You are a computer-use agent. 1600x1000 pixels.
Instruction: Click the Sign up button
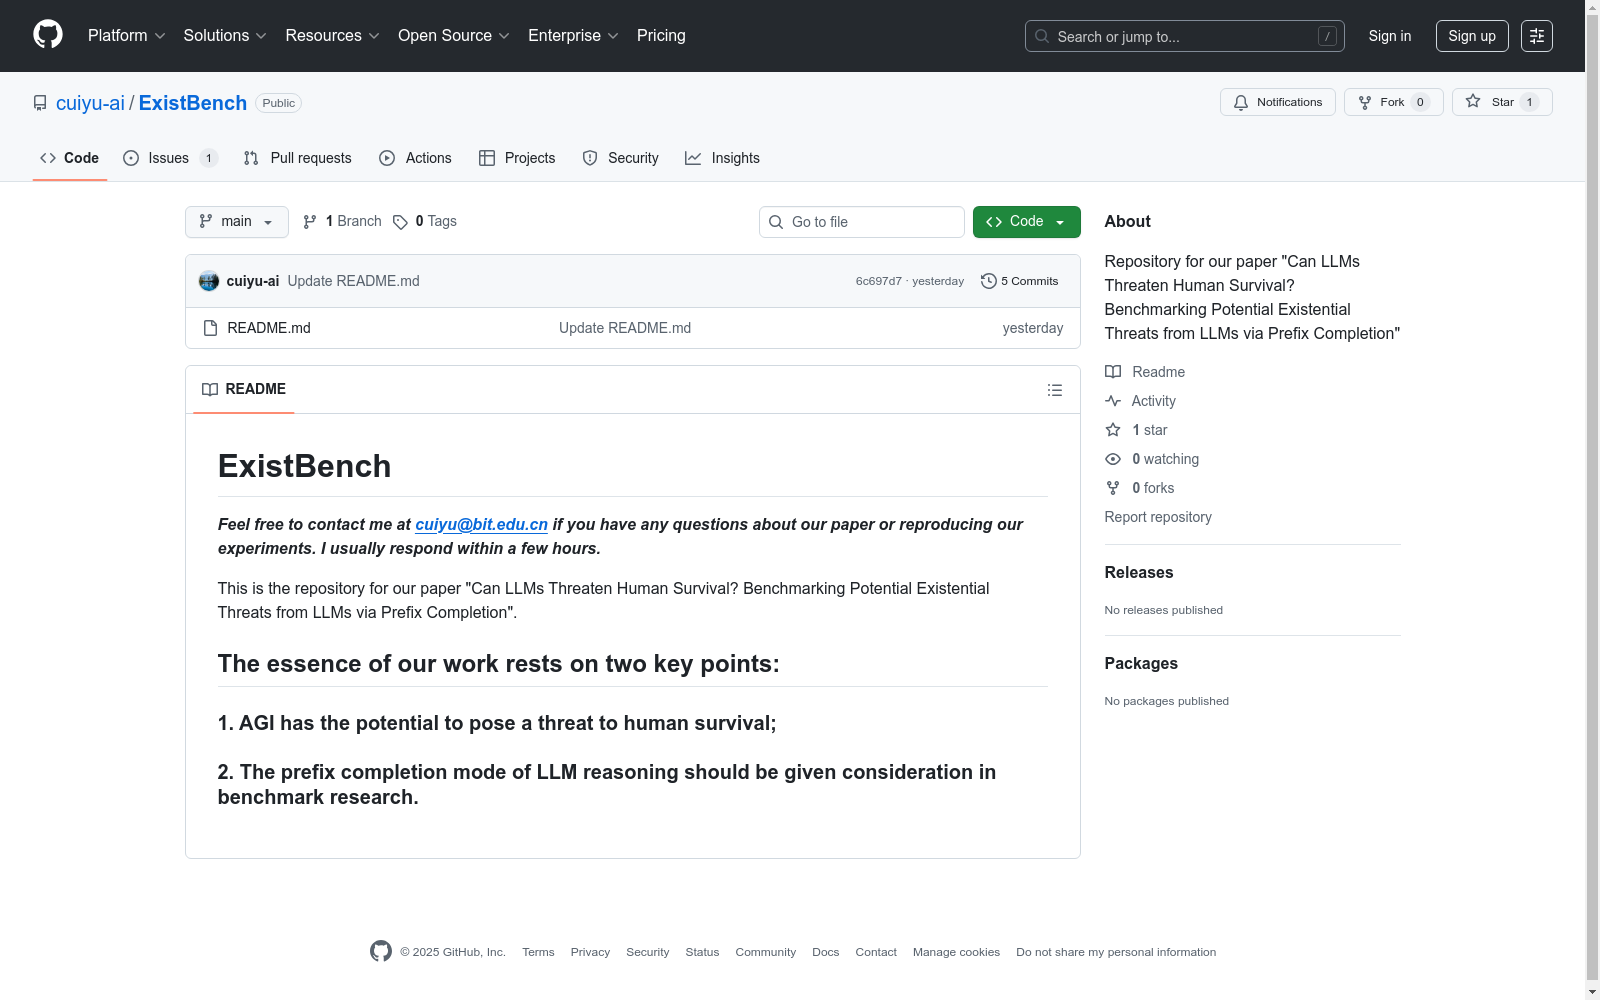[x=1472, y=36]
